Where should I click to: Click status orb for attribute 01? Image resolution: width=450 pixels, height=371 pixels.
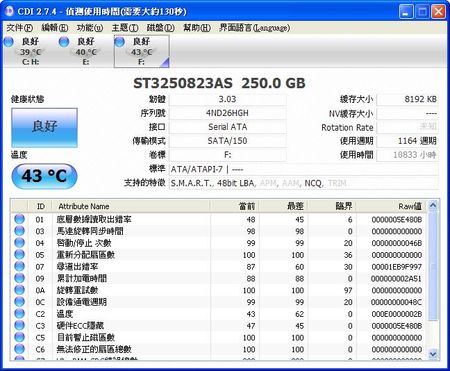(x=20, y=219)
